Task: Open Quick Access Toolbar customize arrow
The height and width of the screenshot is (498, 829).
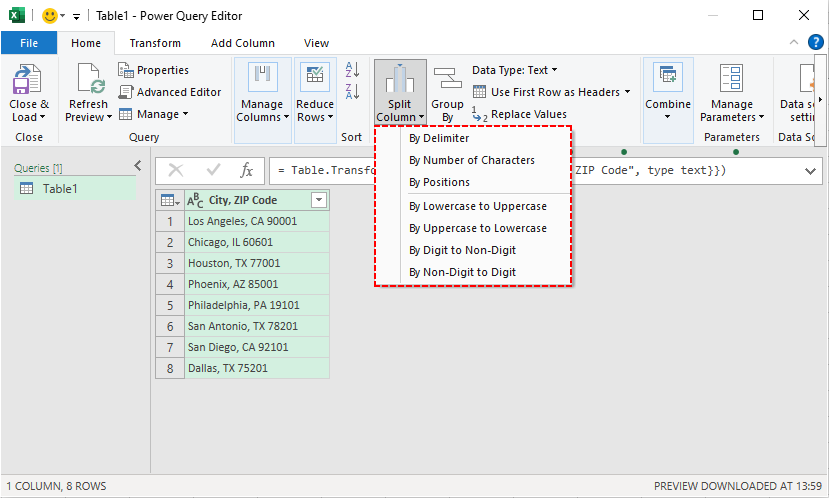Action: (x=77, y=16)
